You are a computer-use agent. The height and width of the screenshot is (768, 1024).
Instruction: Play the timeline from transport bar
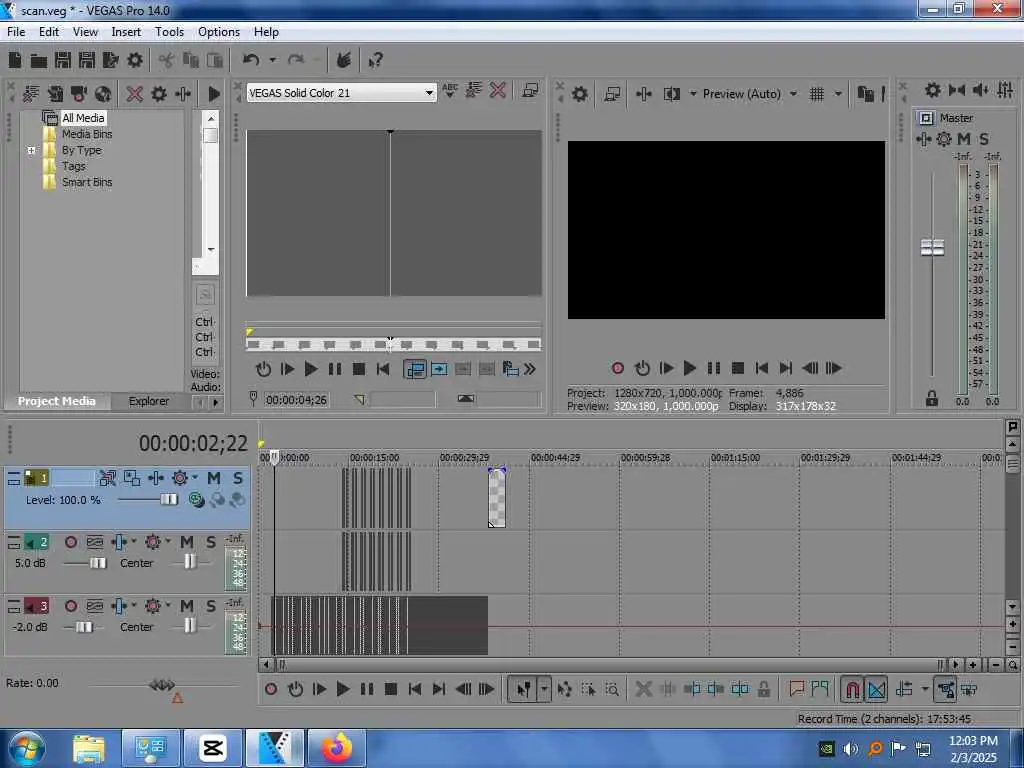pos(342,689)
